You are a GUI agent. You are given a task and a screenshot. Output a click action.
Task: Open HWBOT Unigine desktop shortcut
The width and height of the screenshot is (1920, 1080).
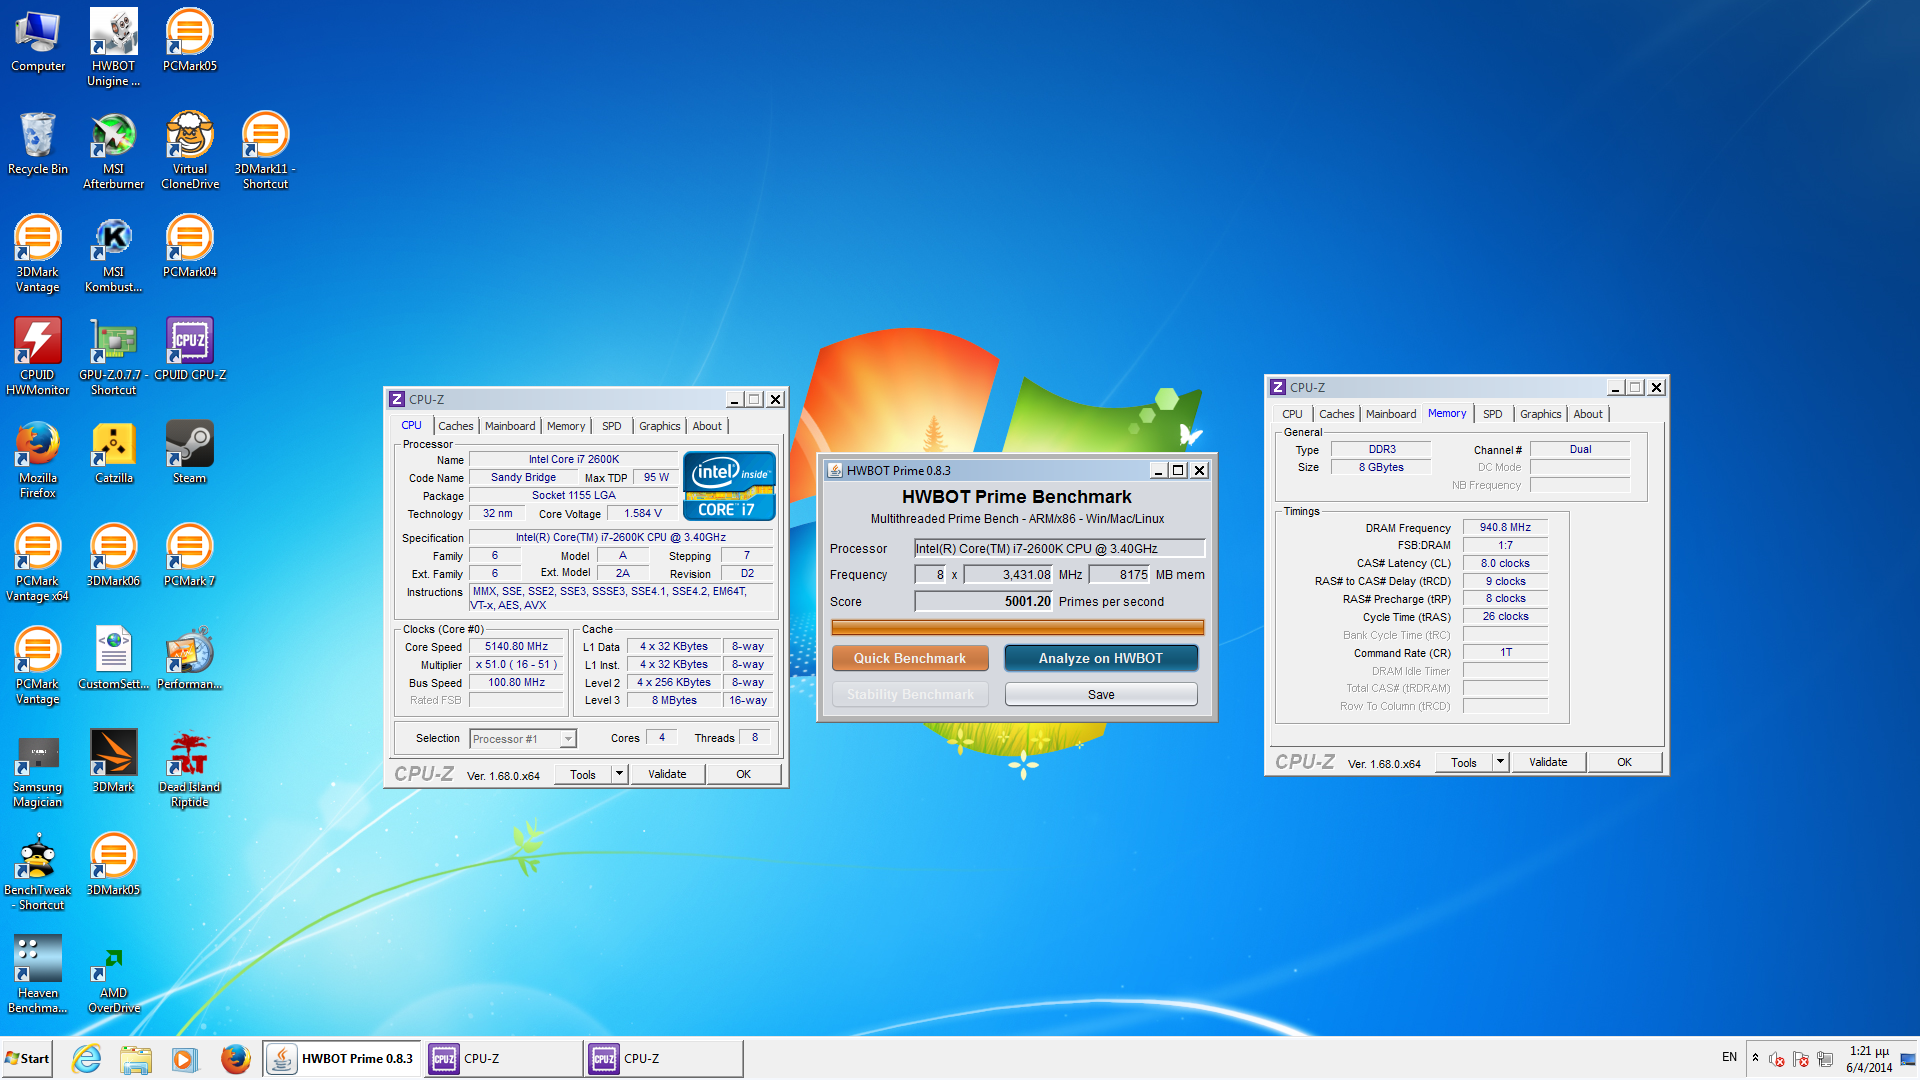[113, 47]
